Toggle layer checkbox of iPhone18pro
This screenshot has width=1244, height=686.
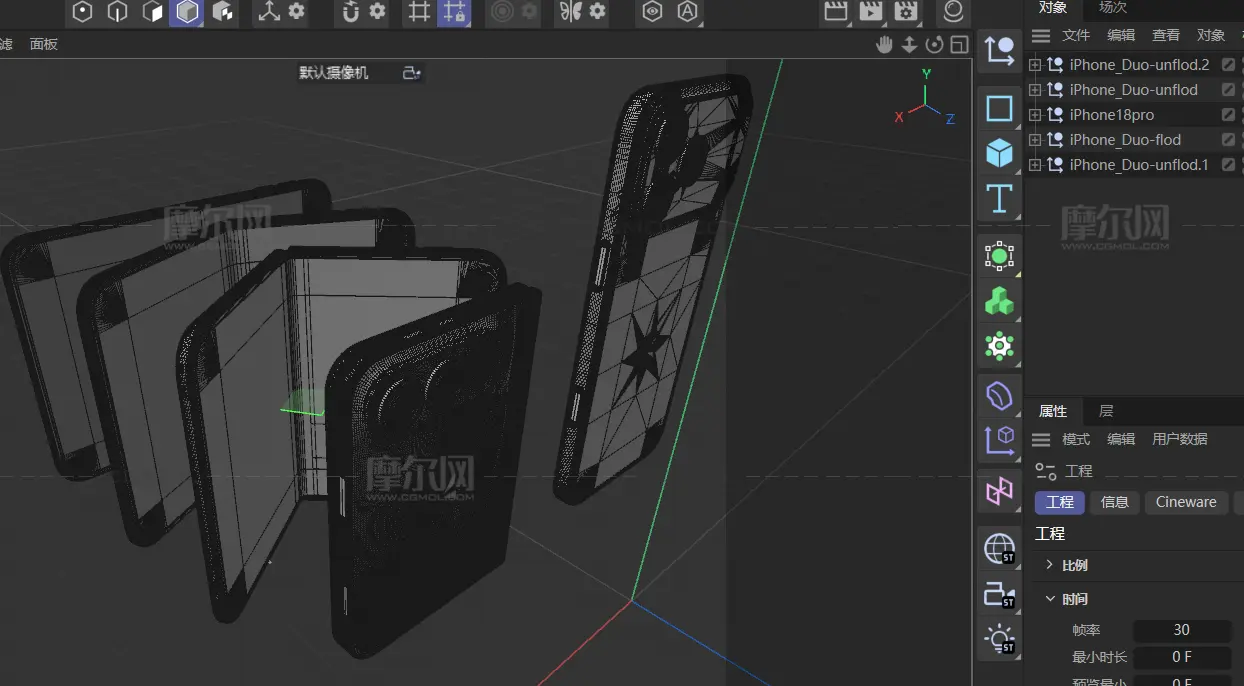click(1228, 115)
